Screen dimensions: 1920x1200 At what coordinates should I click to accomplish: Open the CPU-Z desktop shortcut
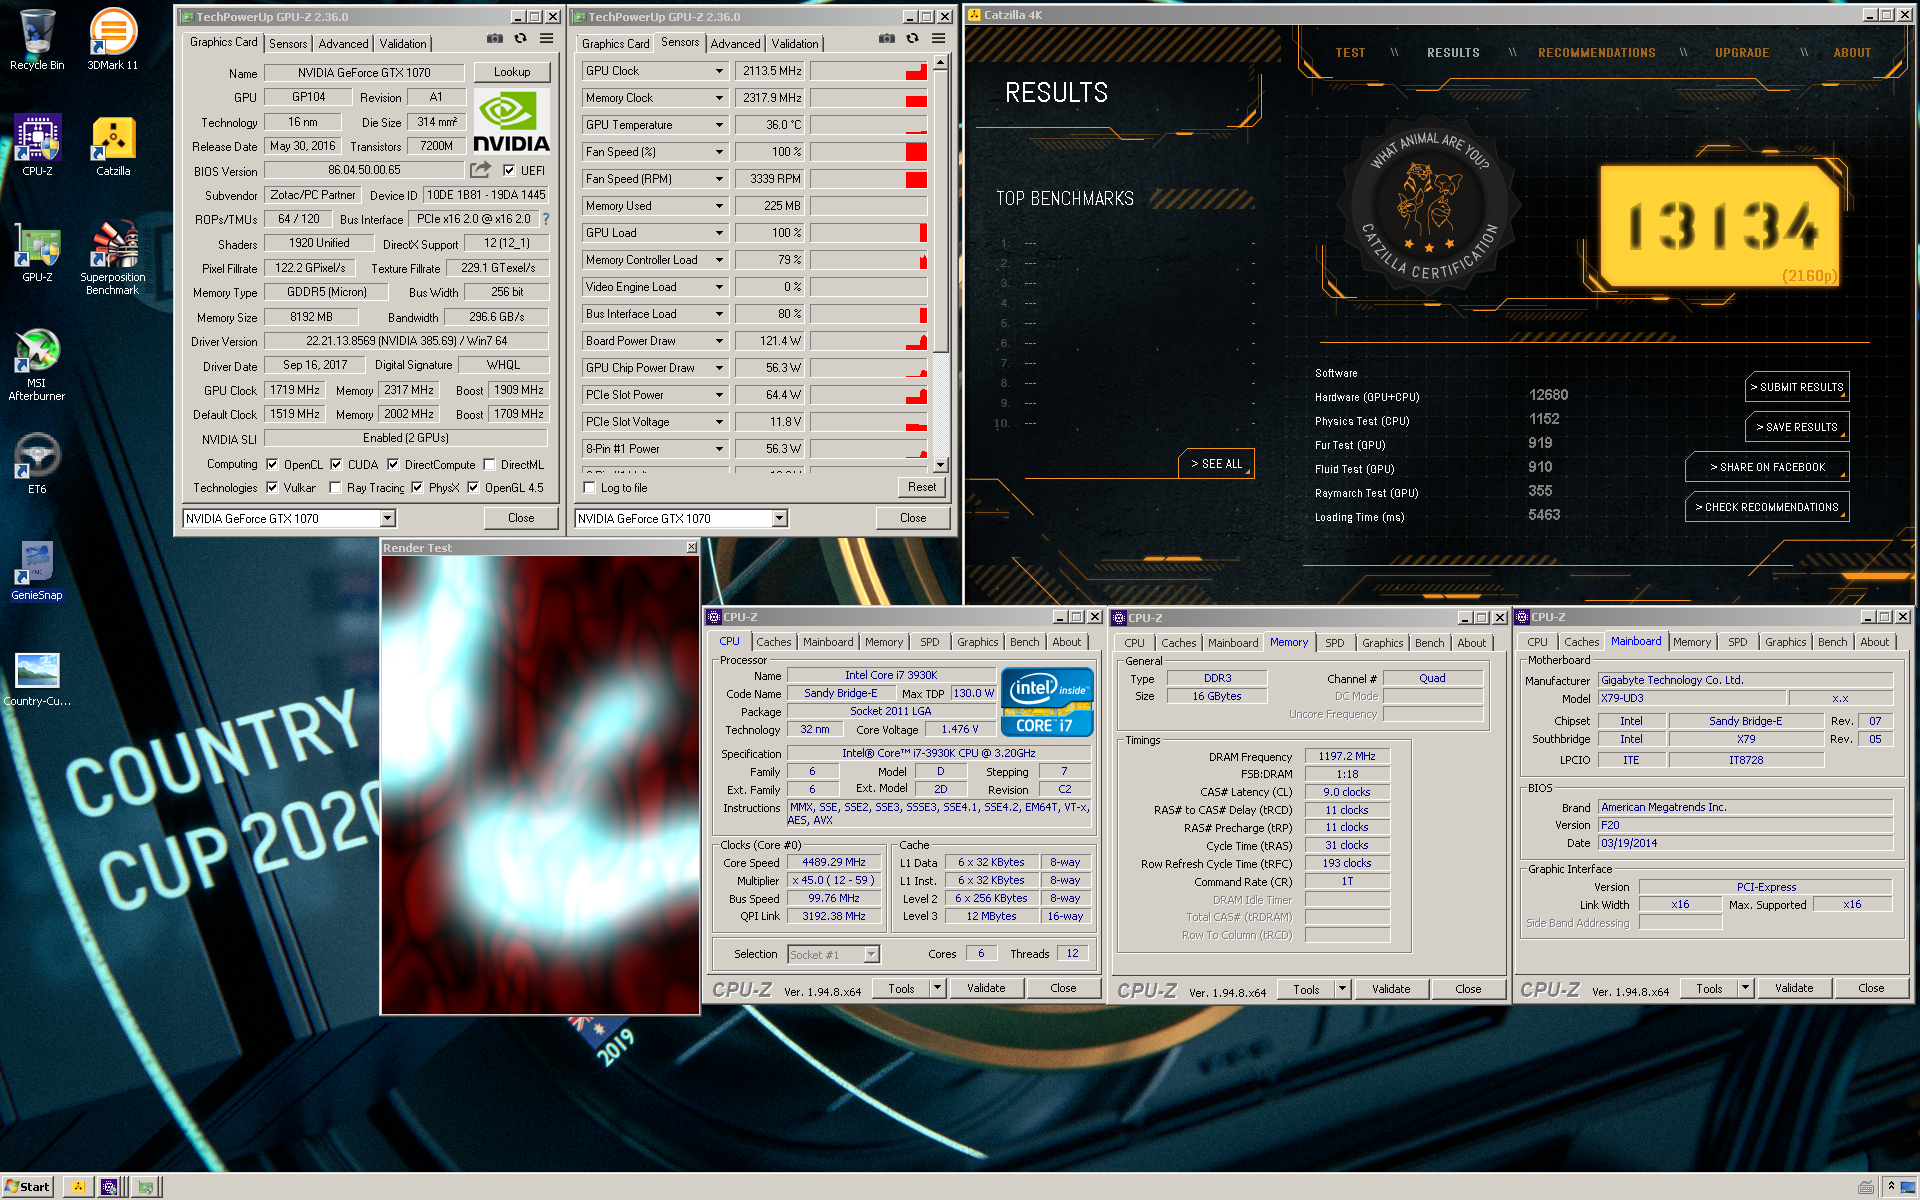click(37, 145)
